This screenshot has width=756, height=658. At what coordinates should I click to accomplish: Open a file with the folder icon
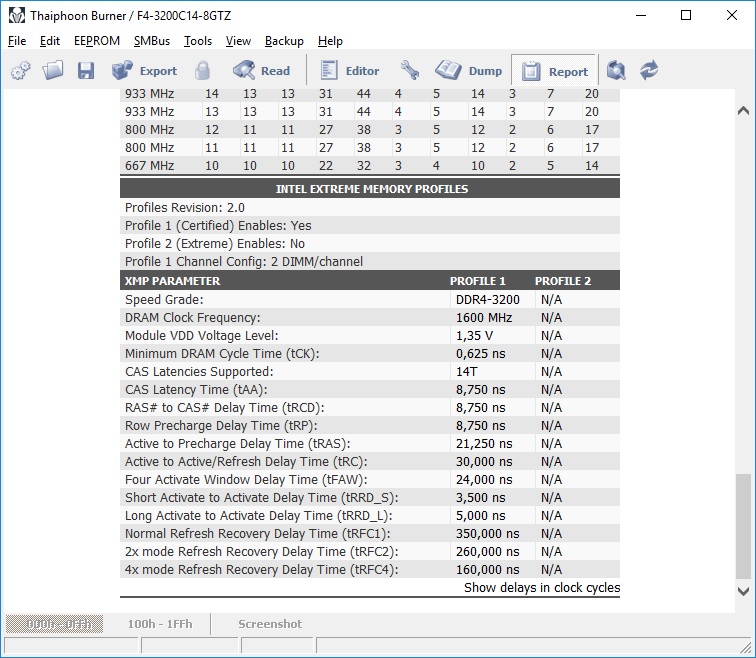[x=53, y=71]
